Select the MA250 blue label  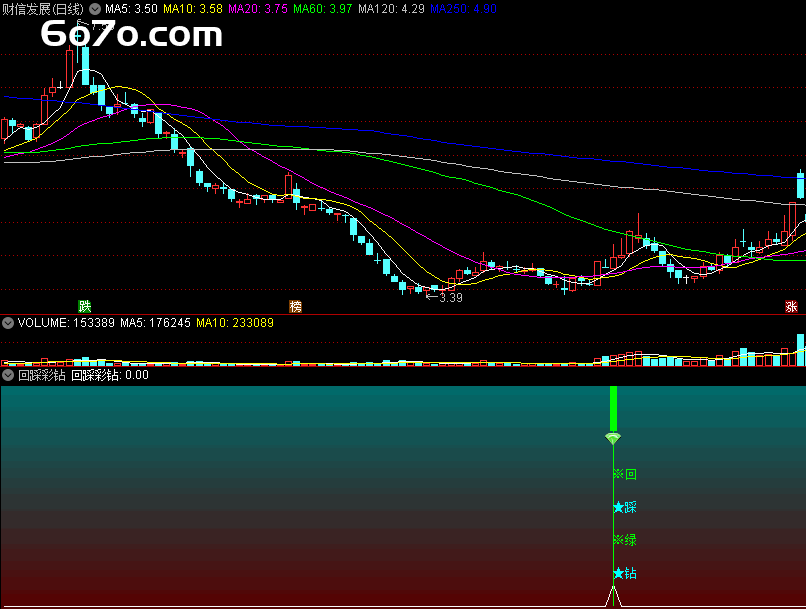tap(463, 9)
